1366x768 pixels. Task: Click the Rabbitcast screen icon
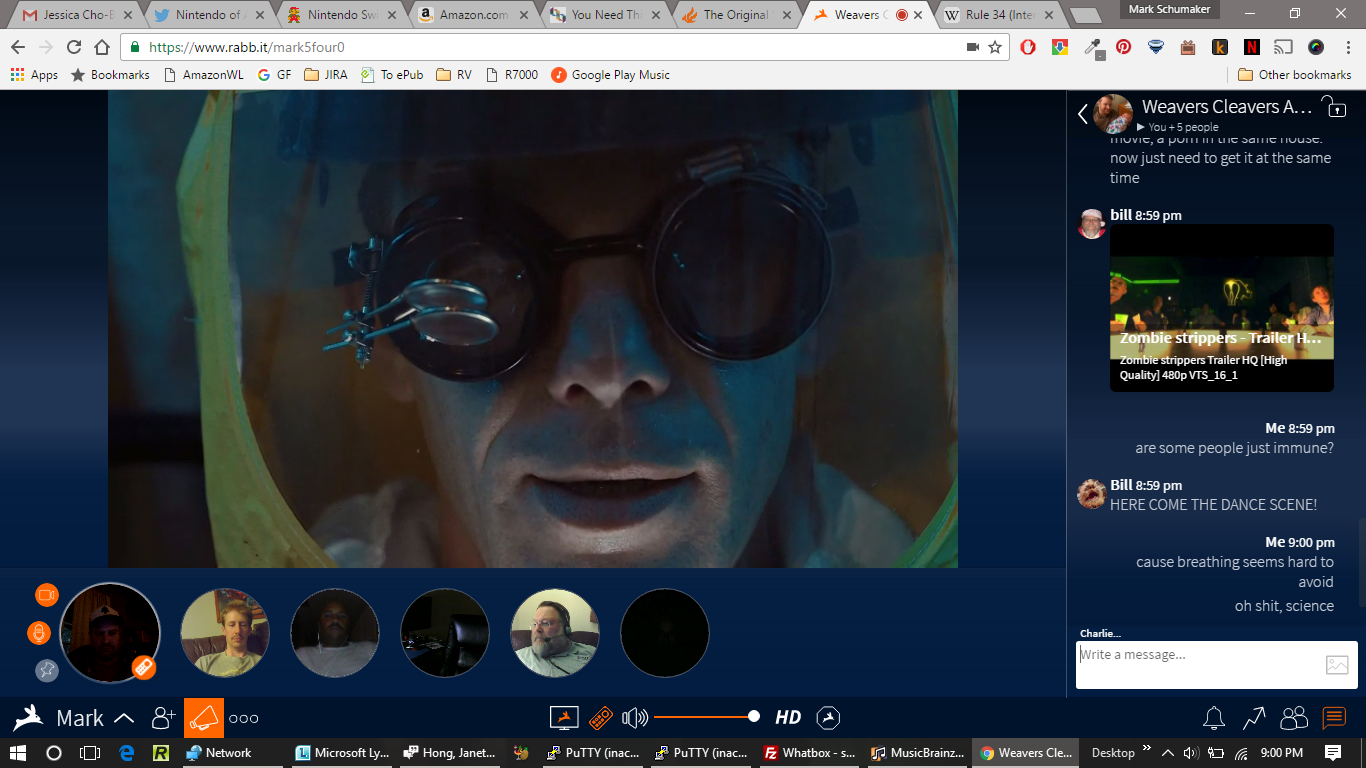click(x=565, y=717)
